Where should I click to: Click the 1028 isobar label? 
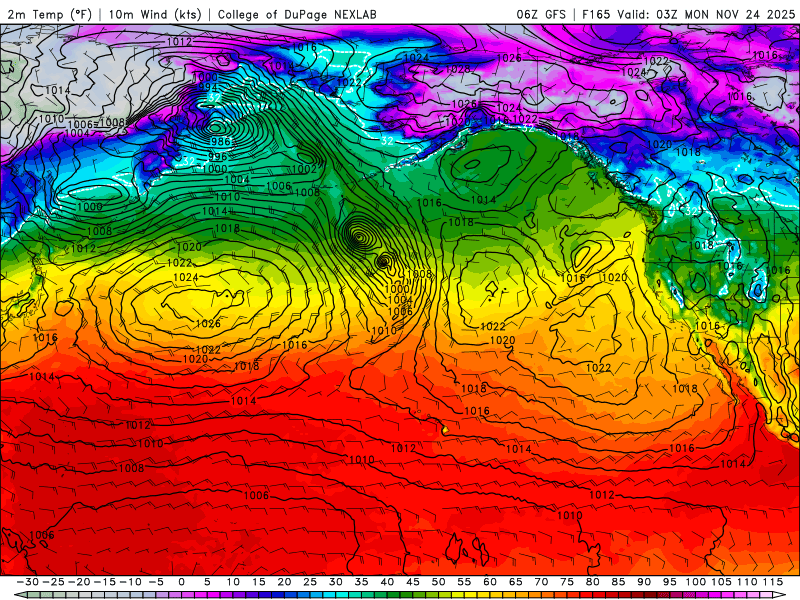point(457,69)
